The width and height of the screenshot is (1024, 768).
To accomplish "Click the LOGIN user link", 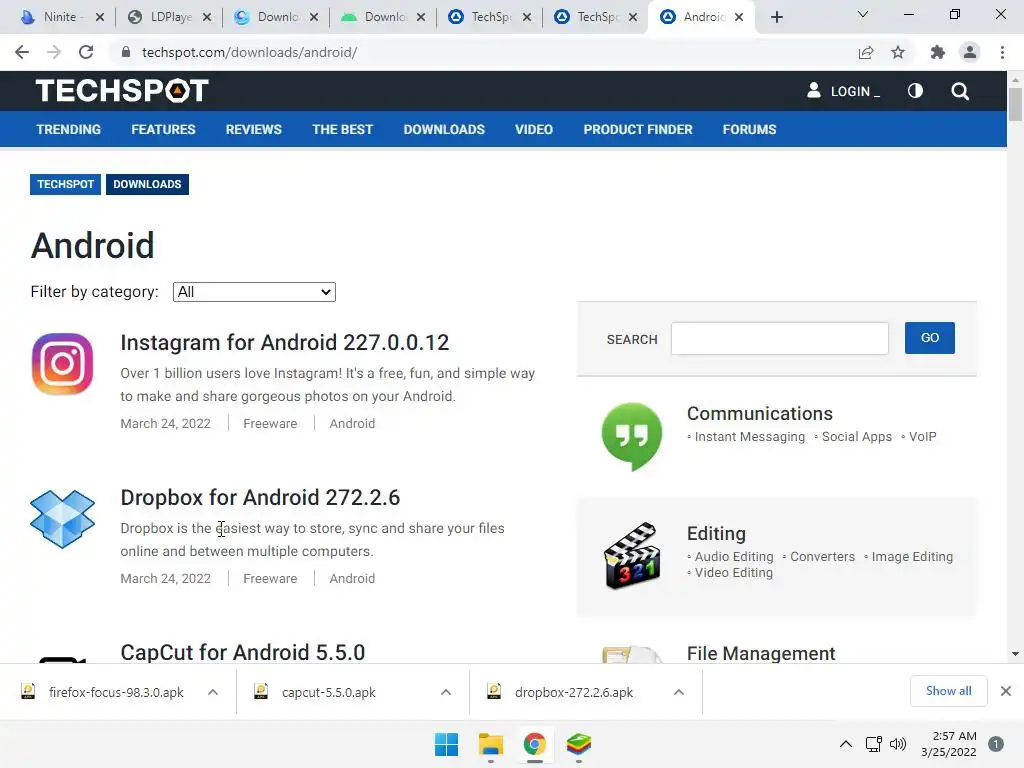I will 843,91.
